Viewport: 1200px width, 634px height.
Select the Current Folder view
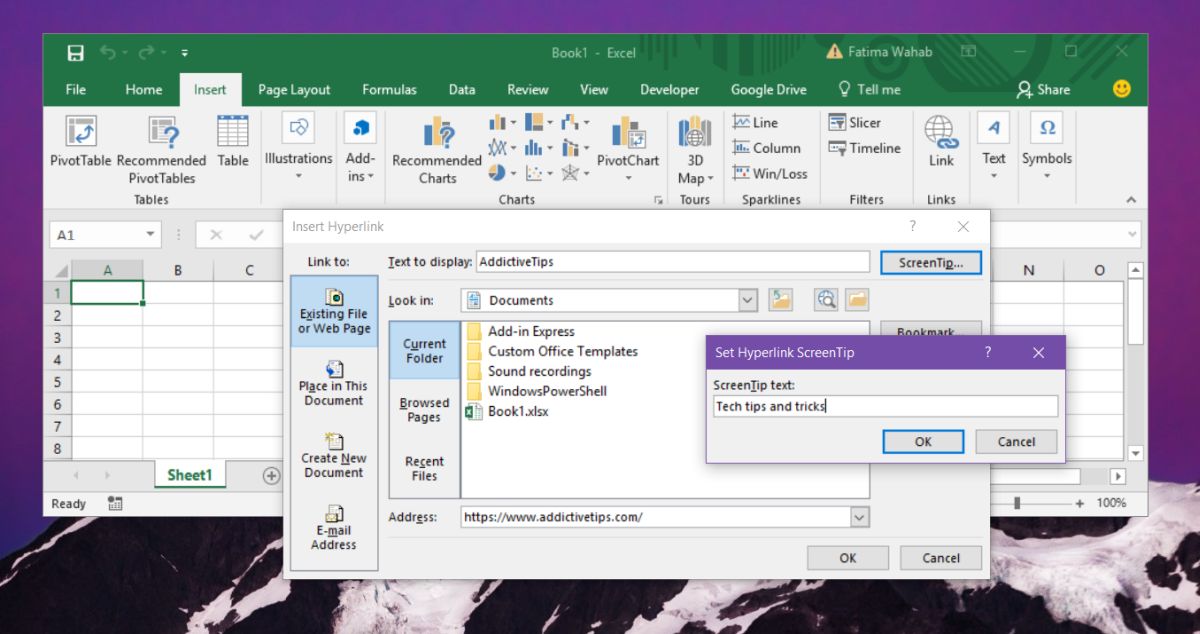(424, 351)
